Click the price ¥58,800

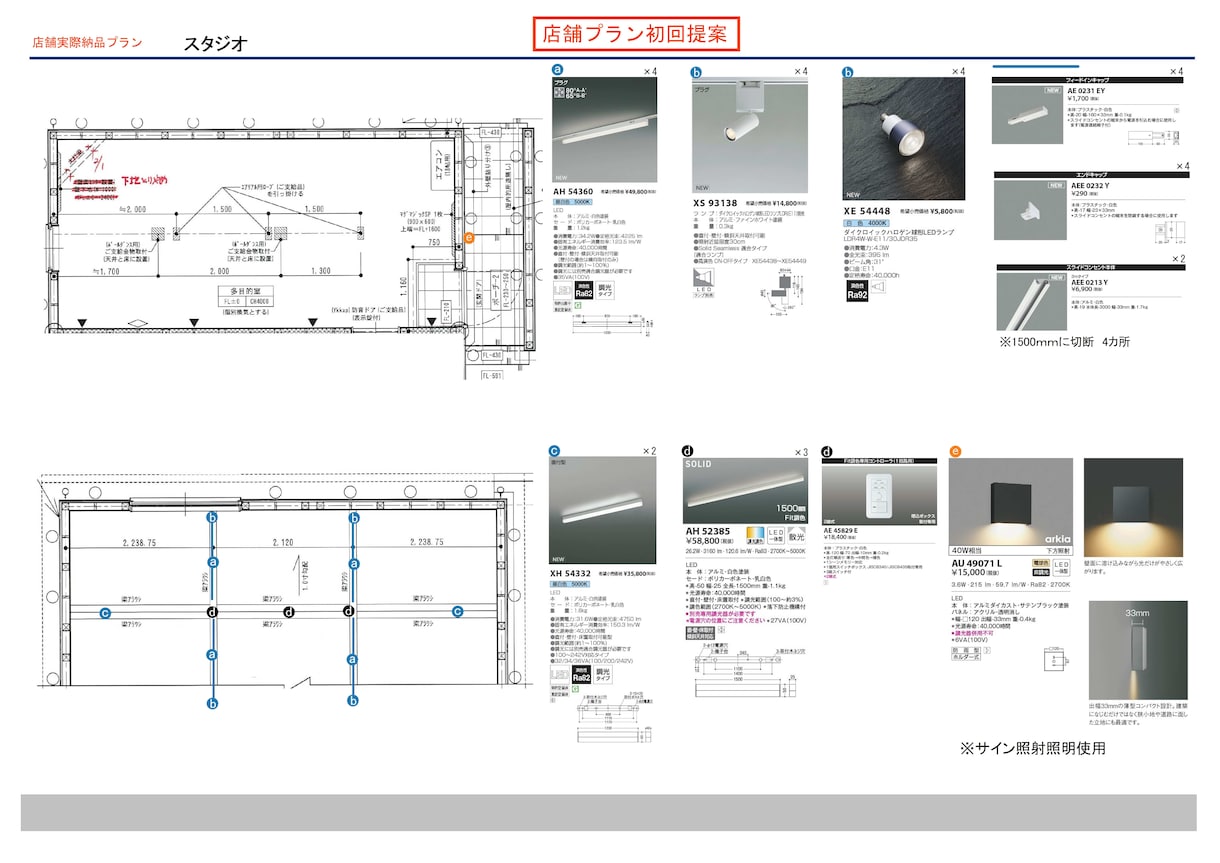point(705,542)
